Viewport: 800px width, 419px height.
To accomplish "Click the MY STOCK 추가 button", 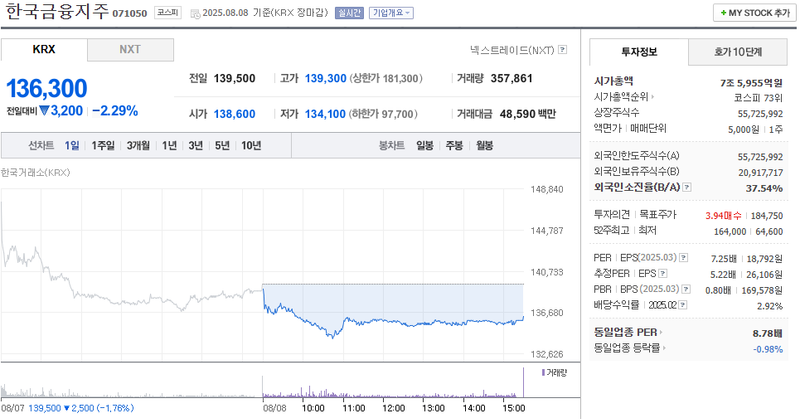I will click(755, 13).
